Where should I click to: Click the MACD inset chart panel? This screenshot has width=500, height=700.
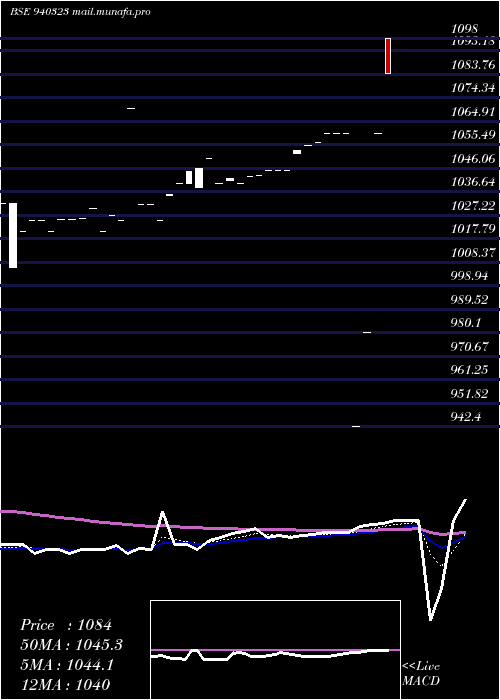tap(275, 650)
